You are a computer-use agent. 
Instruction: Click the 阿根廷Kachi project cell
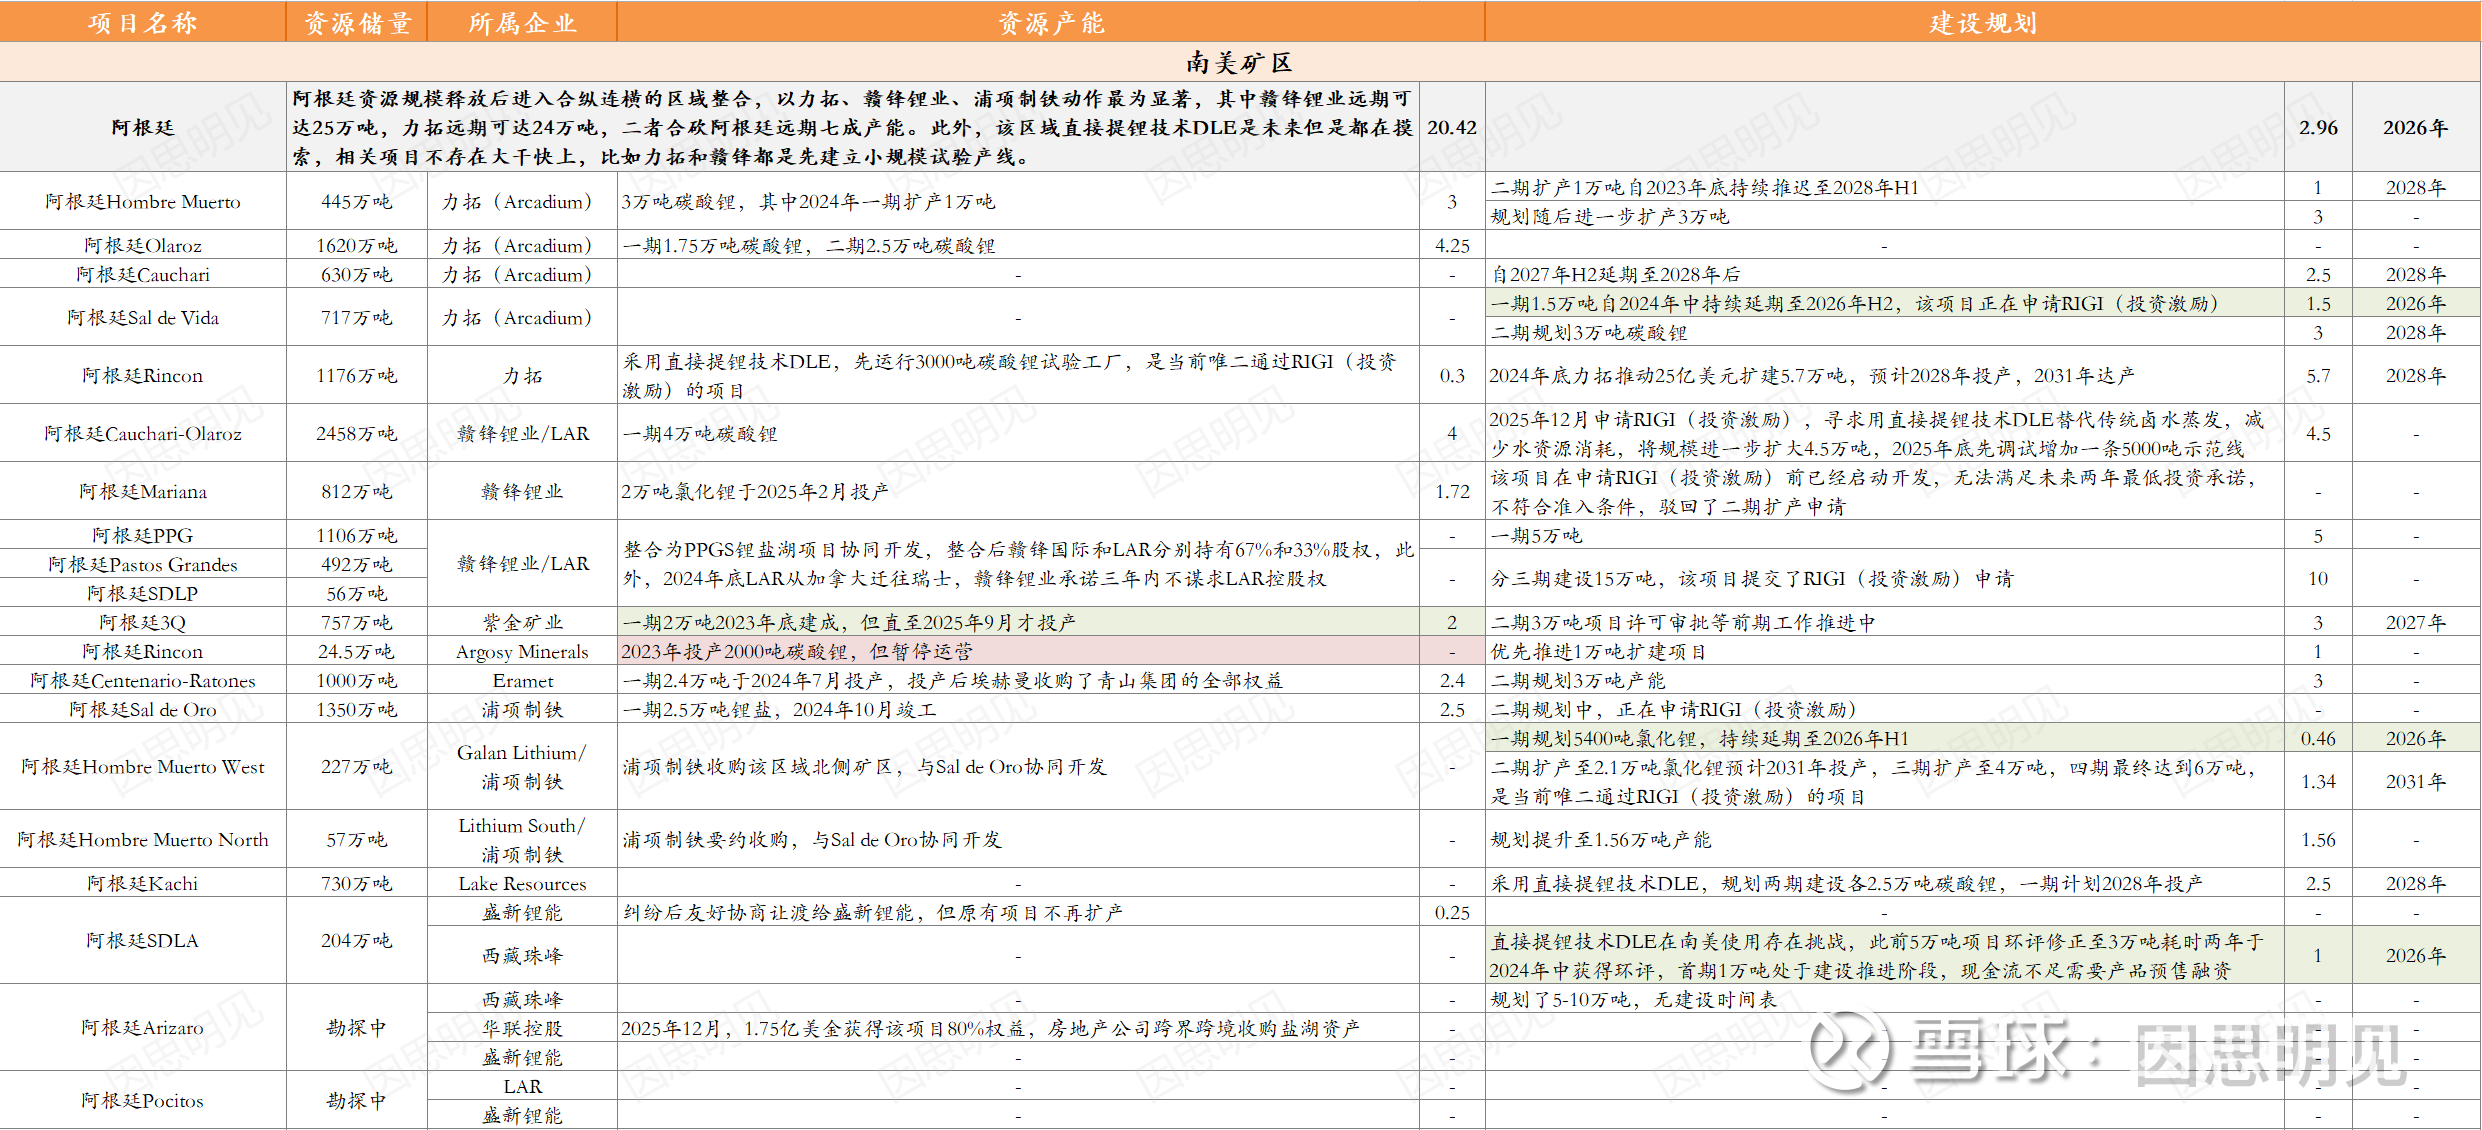click(x=143, y=884)
